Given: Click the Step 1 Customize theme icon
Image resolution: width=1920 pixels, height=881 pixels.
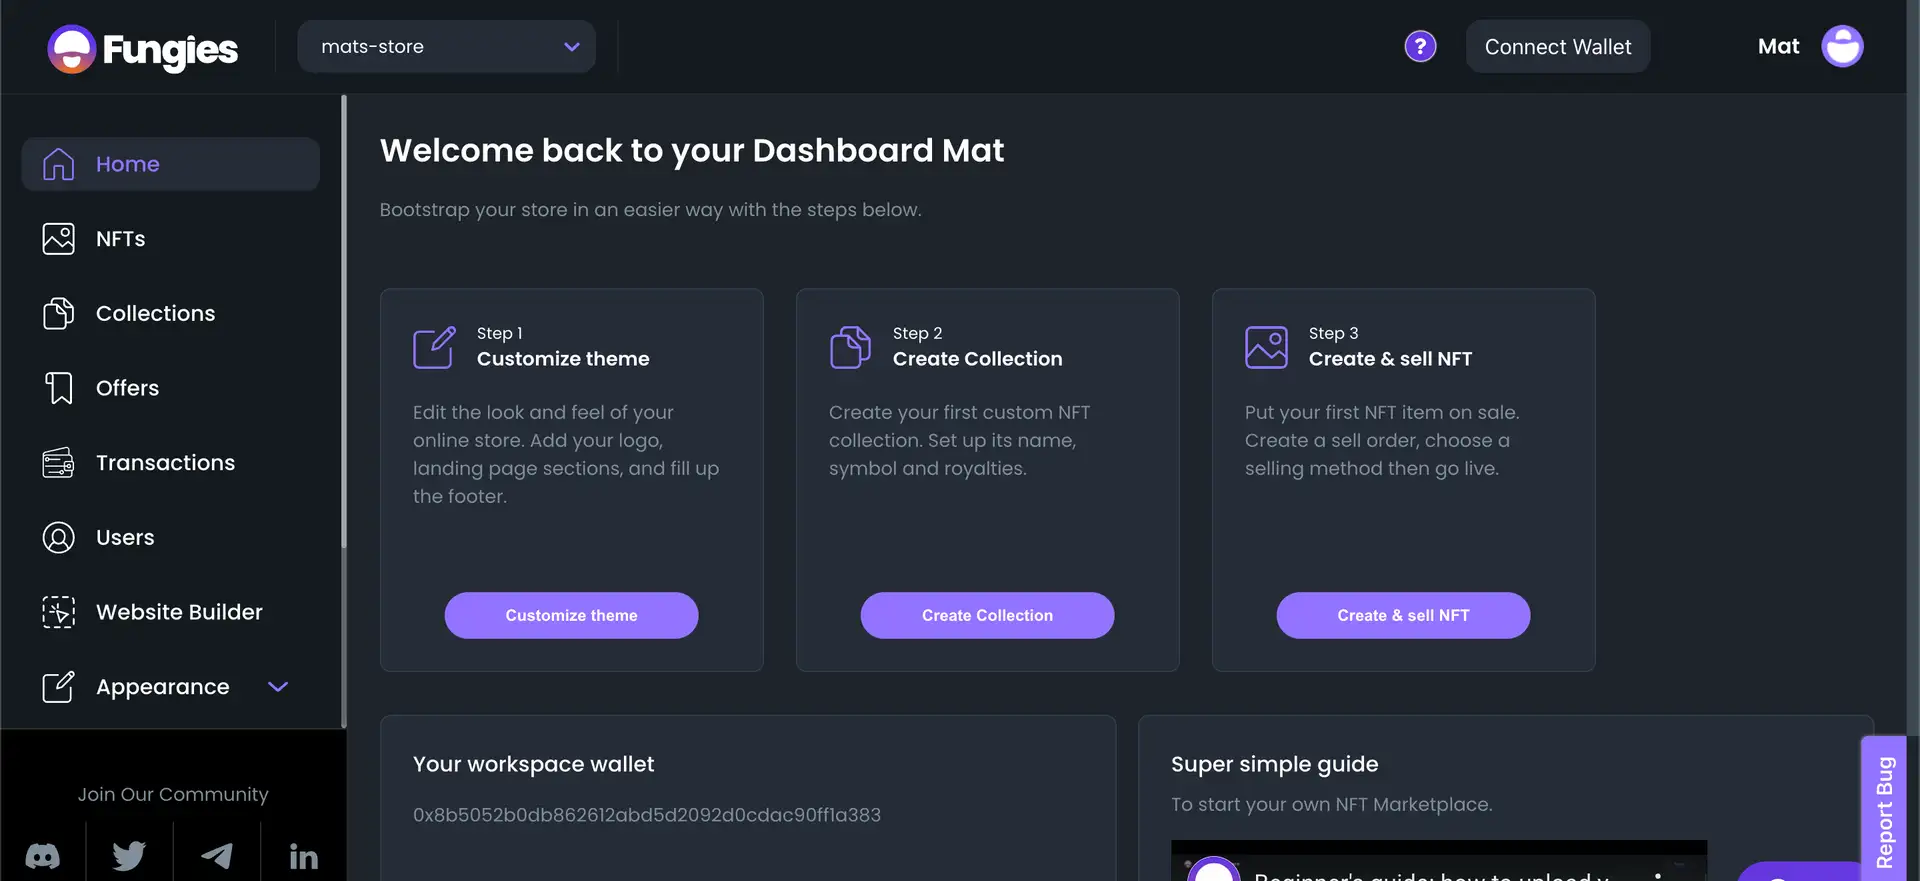Looking at the screenshot, I should [434, 347].
